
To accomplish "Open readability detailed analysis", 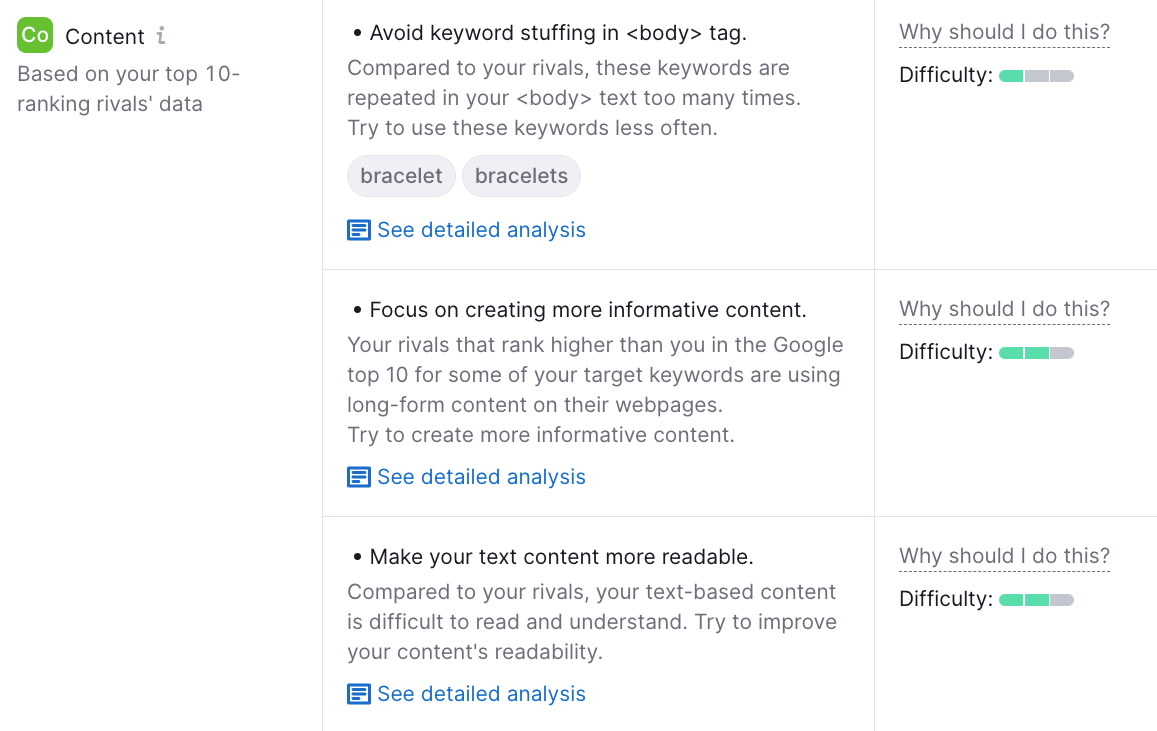I will (481, 693).
